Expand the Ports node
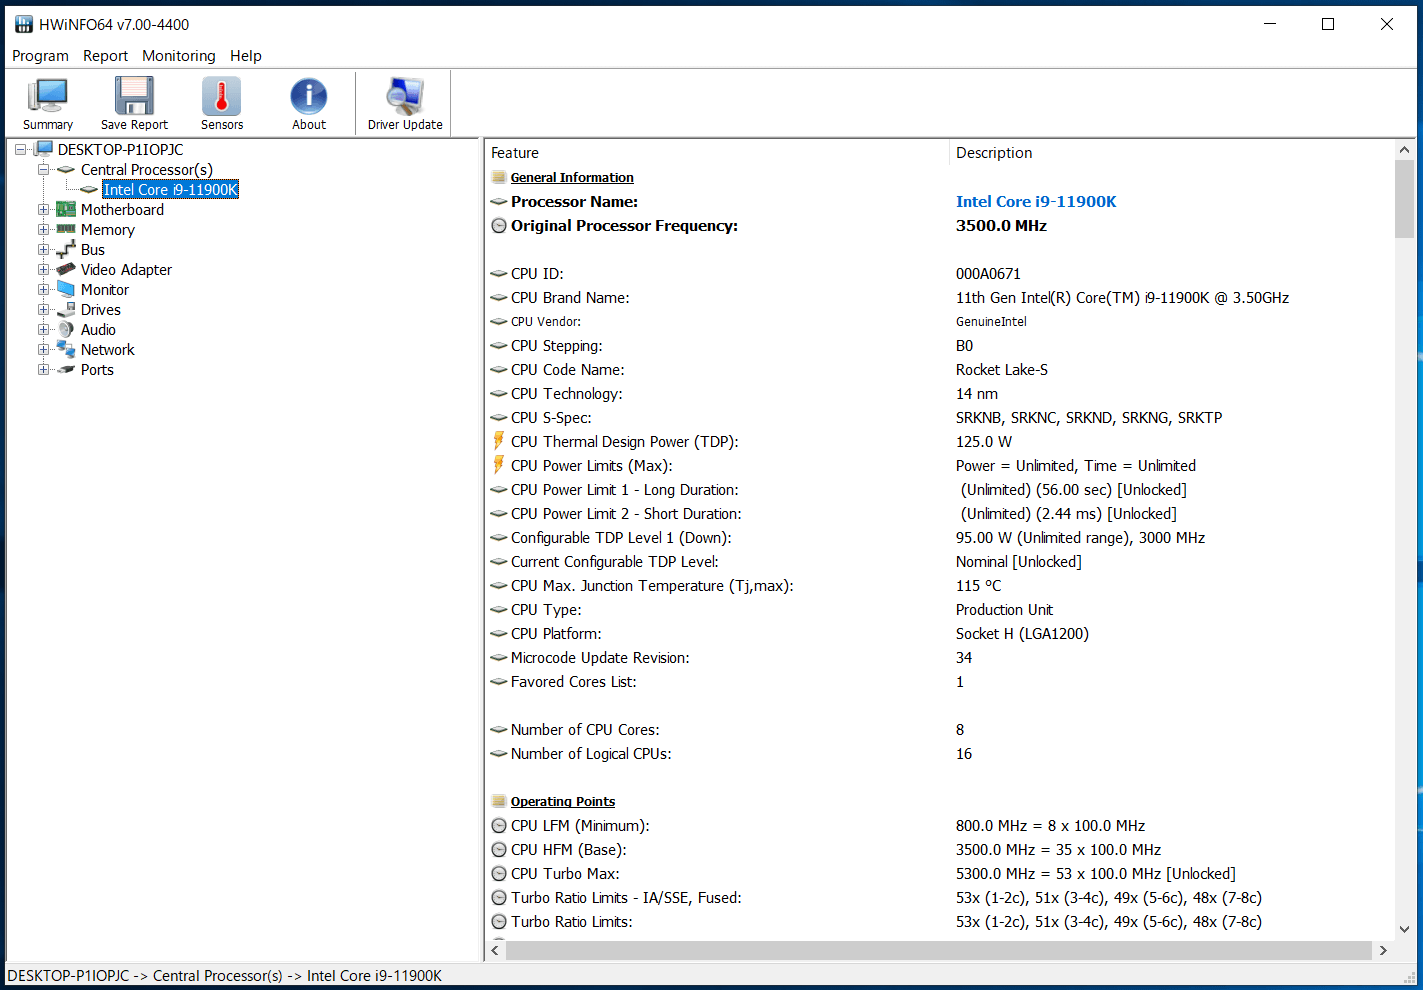 point(43,369)
